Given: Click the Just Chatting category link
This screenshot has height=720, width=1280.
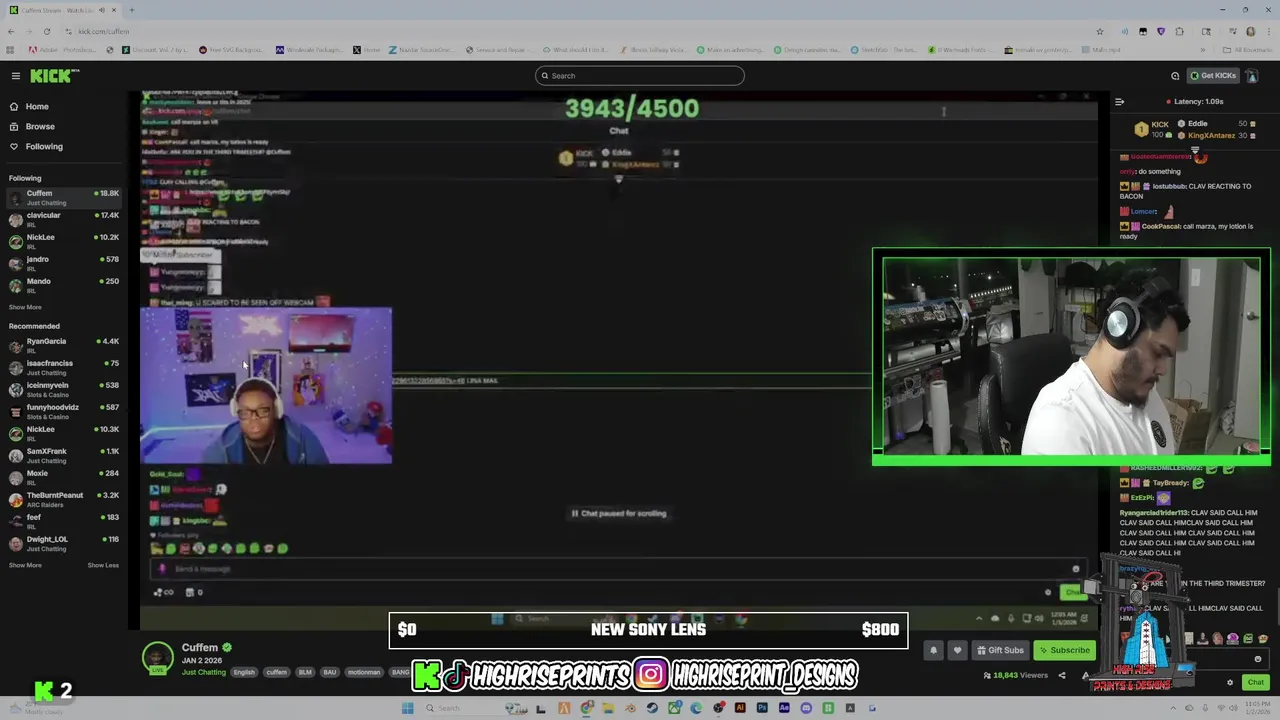Looking at the screenshot, I should coord(204,672).
